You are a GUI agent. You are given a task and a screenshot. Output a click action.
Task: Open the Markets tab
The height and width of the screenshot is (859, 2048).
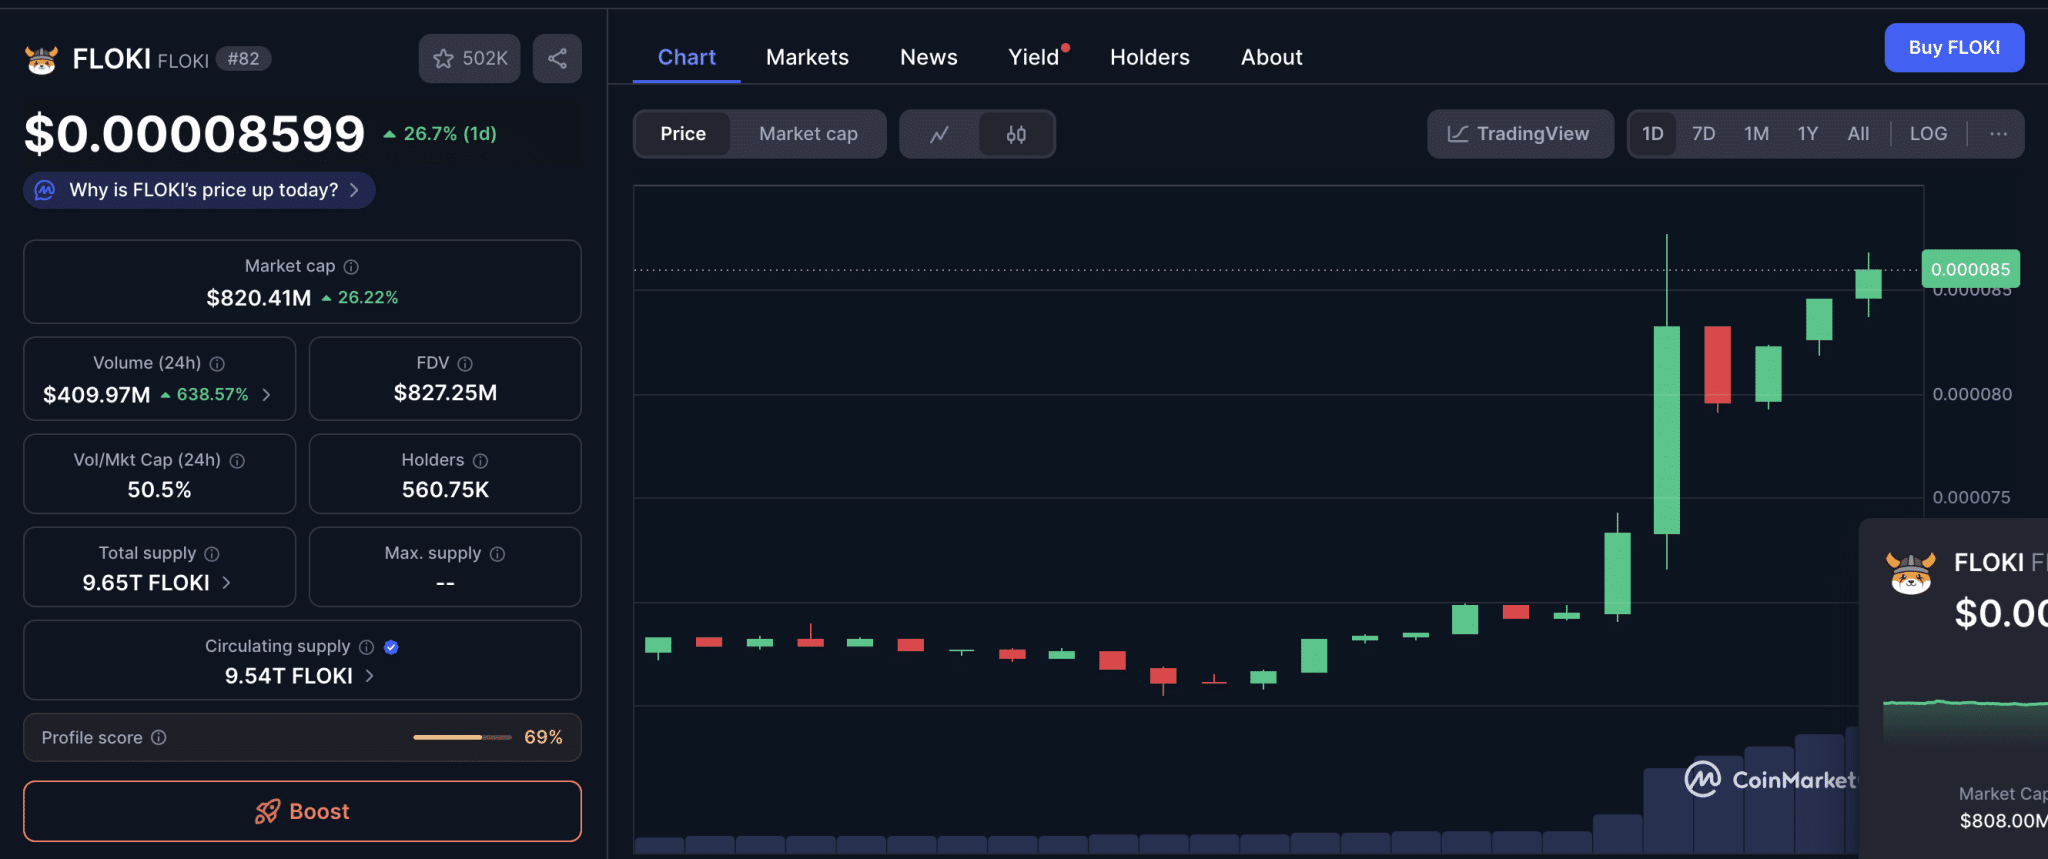tap(807, 58)
